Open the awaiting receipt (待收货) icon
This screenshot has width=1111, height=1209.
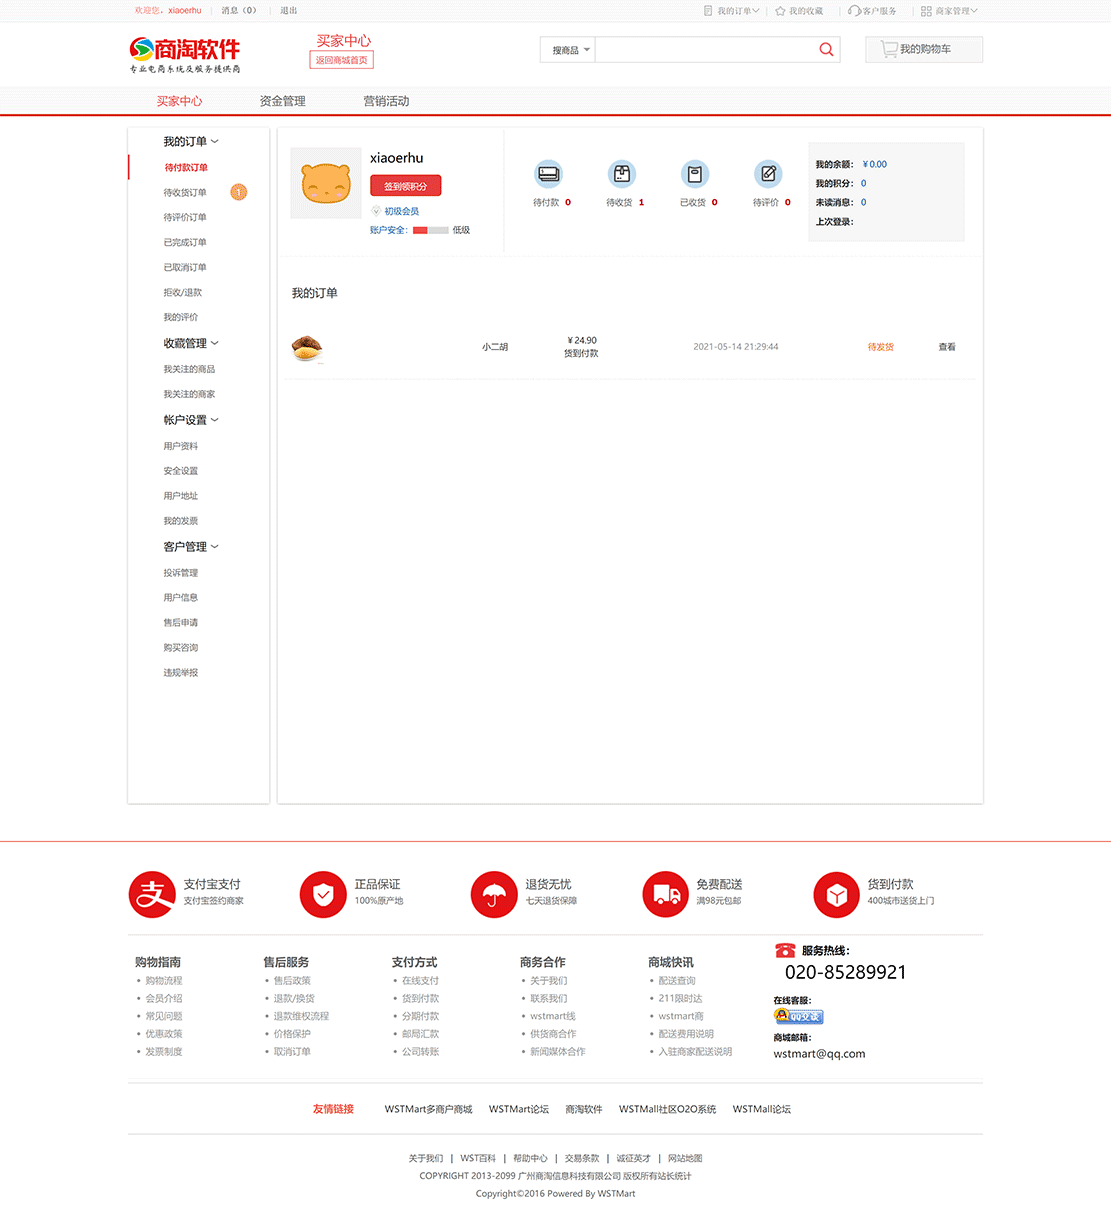622,174
